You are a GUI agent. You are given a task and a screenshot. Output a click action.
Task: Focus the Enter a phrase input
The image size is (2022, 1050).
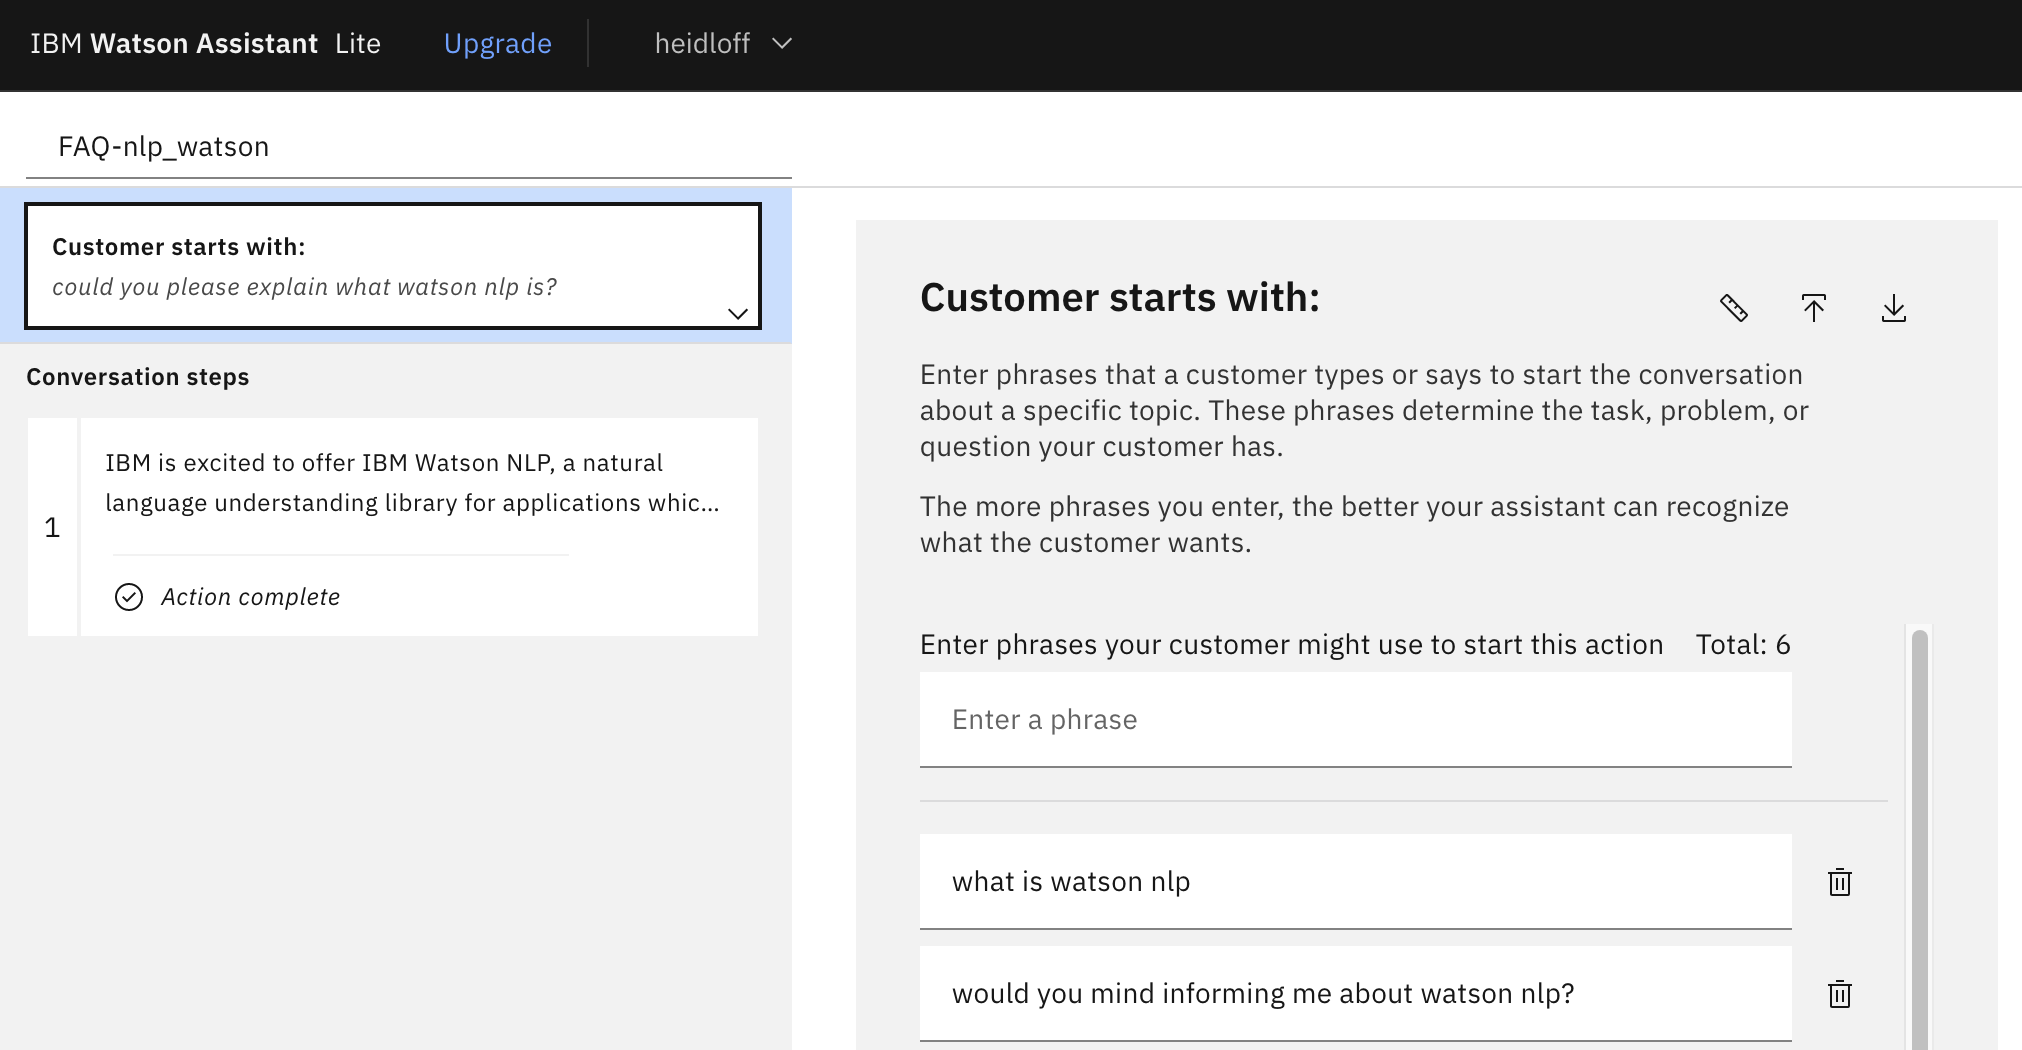[1355, 720]
